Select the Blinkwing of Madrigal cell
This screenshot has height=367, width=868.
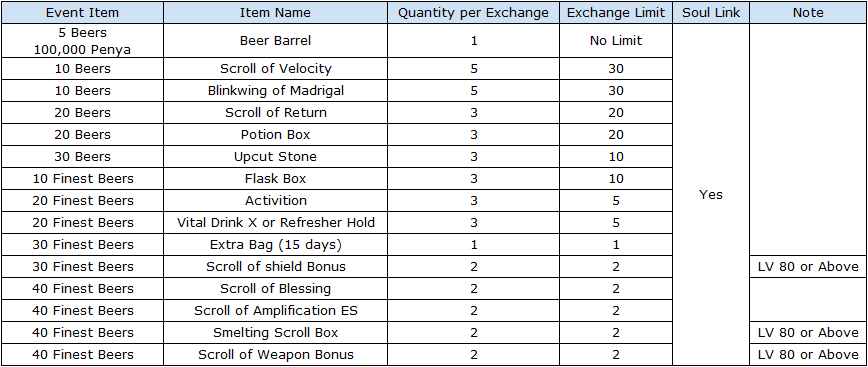tap(275, 90)
